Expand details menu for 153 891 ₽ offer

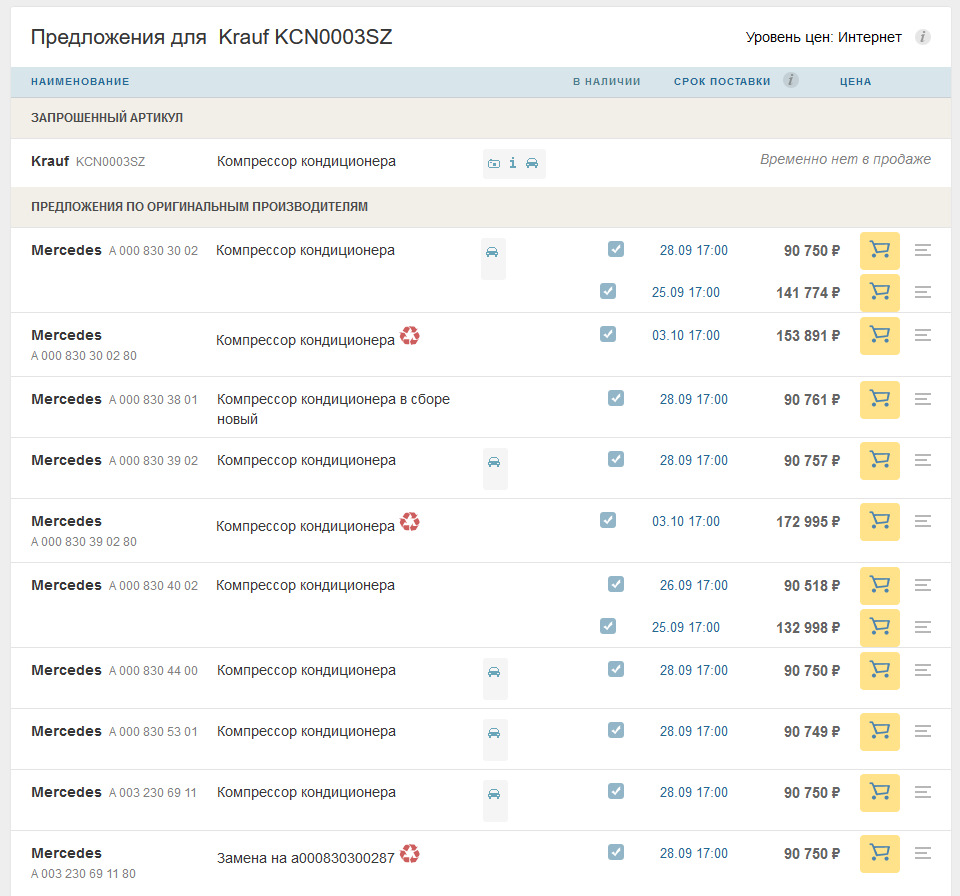(923, 335)
